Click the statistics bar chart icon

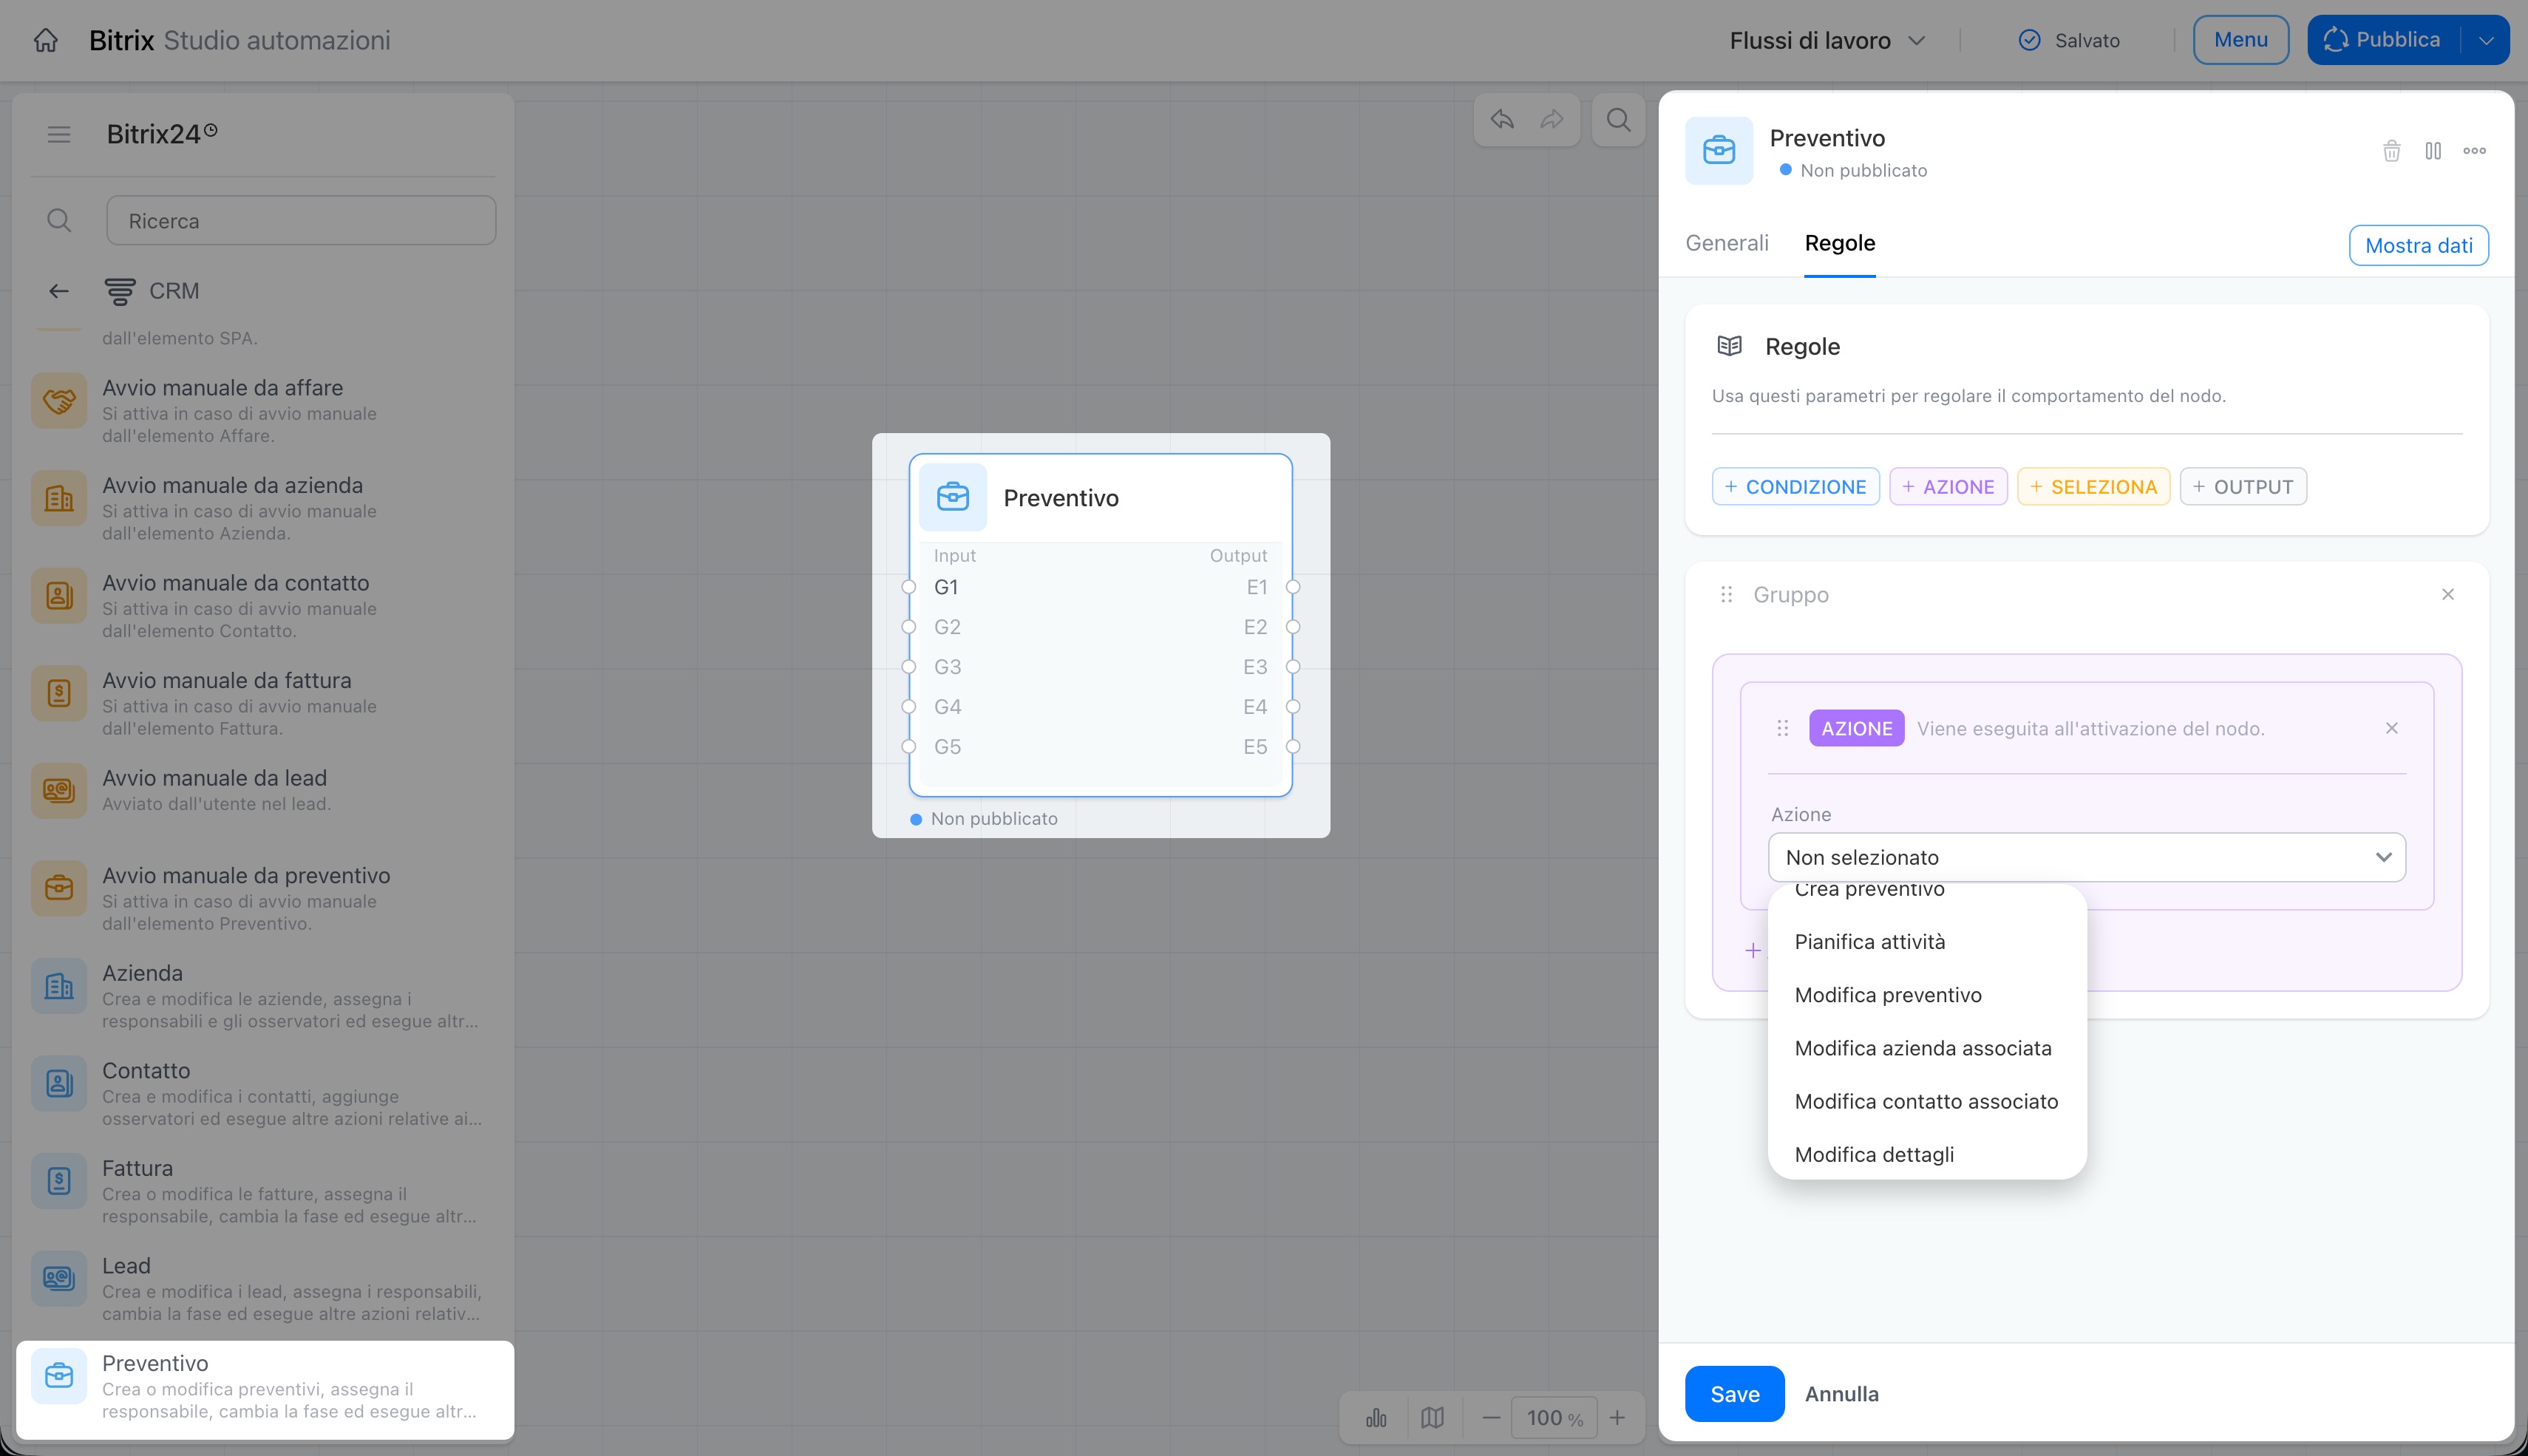tap(1376, 1418)
